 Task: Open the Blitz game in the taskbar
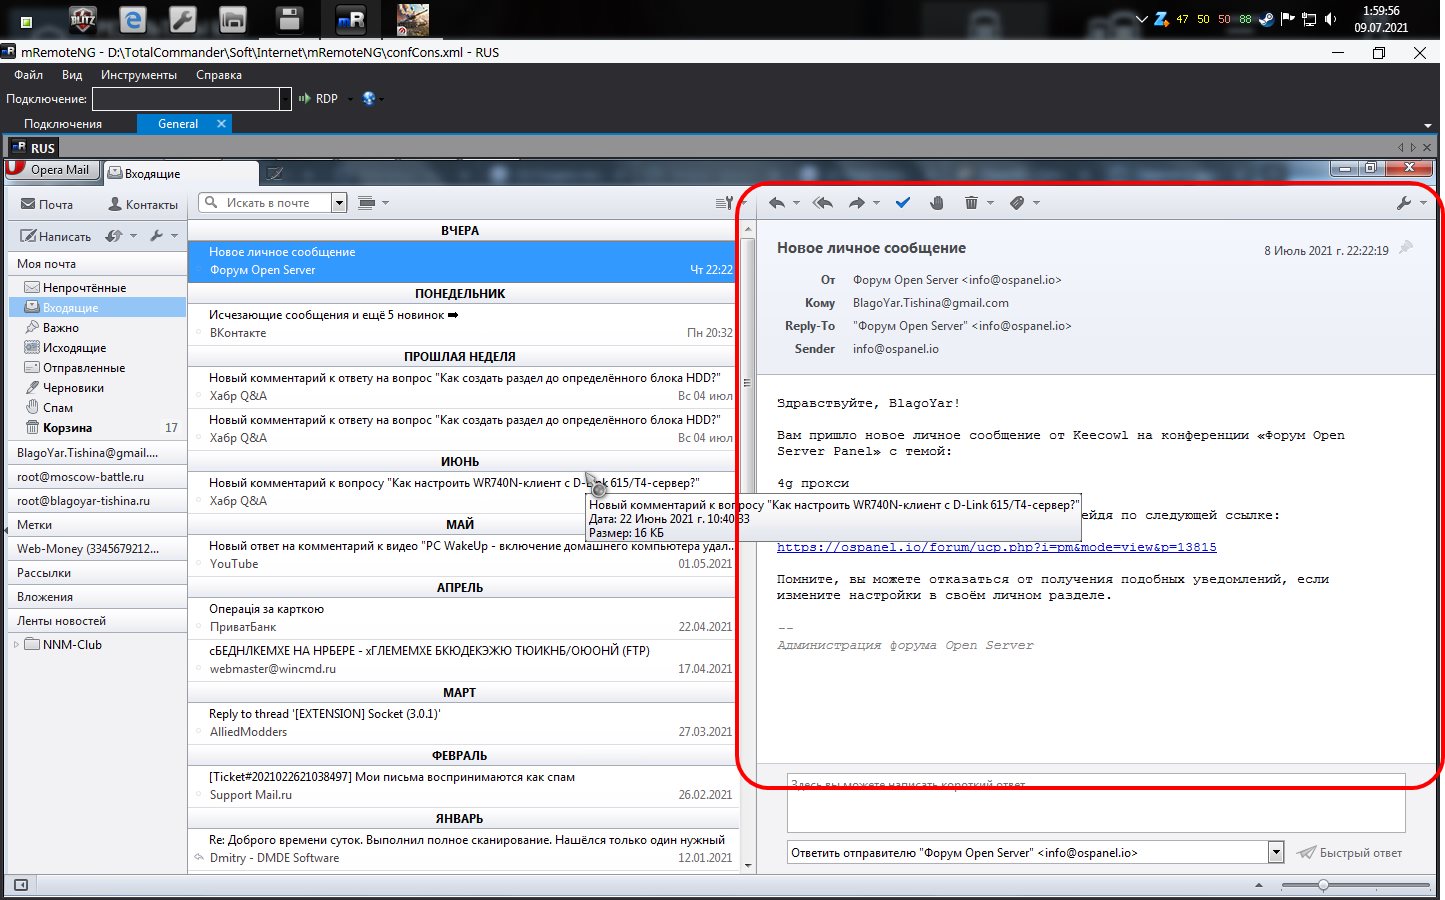82,20
